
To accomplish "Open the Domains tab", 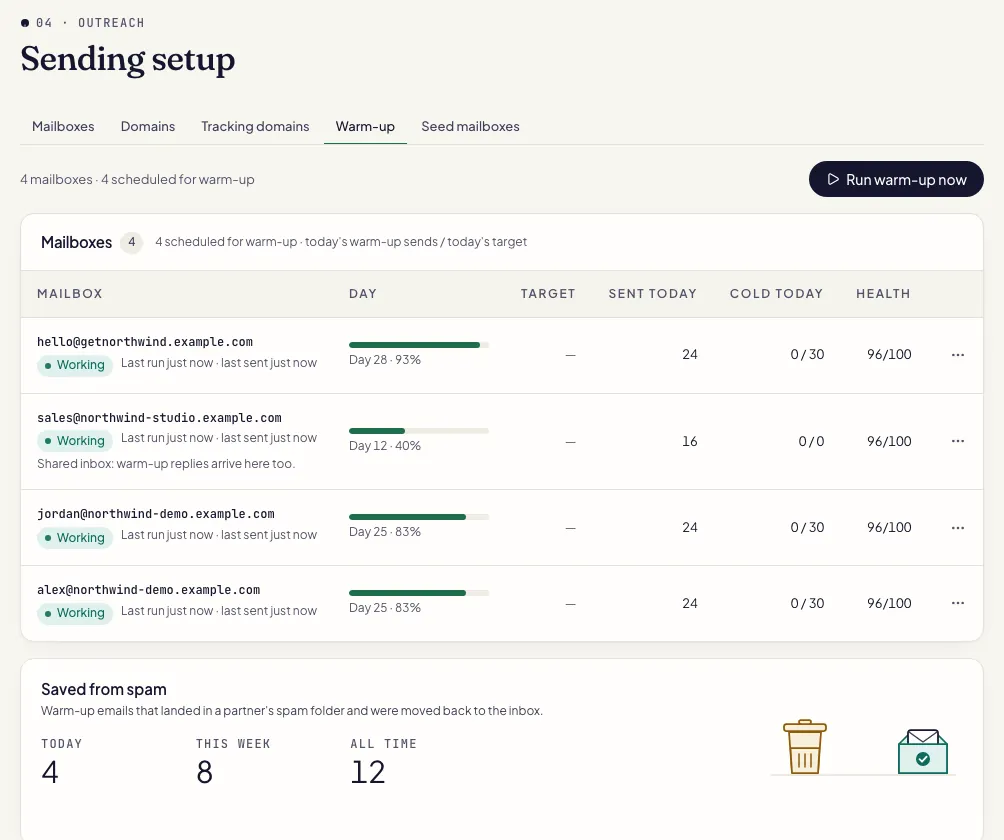I will coord(148,126).
